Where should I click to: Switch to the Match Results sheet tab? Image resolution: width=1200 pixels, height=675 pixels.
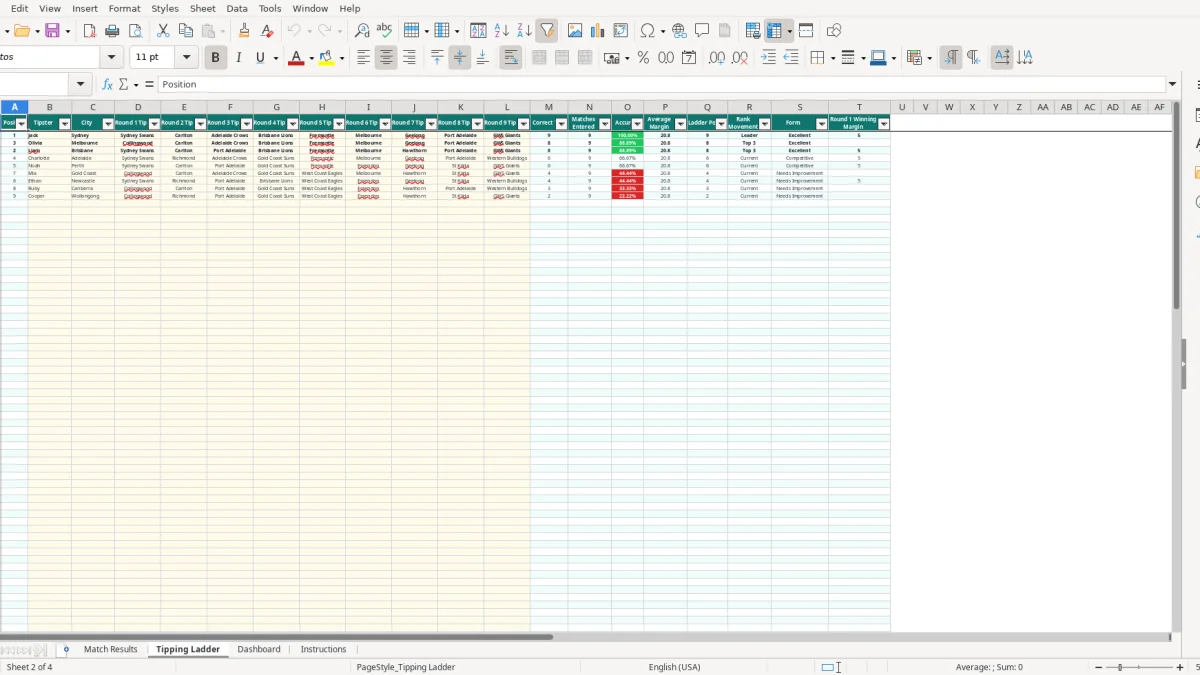(x=111, y=650)
